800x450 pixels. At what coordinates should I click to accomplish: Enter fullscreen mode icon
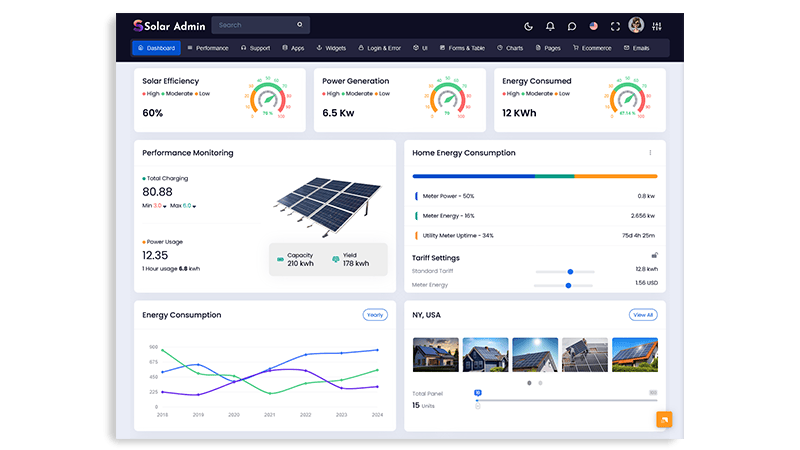click(615, 26)
